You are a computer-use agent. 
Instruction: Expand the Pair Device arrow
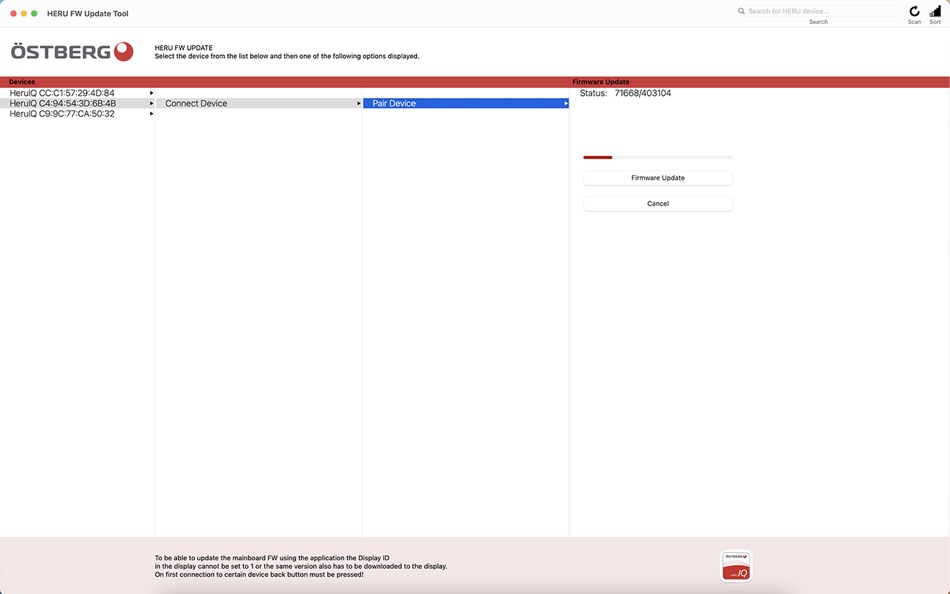pyautogui.click(x=566, y=103)
